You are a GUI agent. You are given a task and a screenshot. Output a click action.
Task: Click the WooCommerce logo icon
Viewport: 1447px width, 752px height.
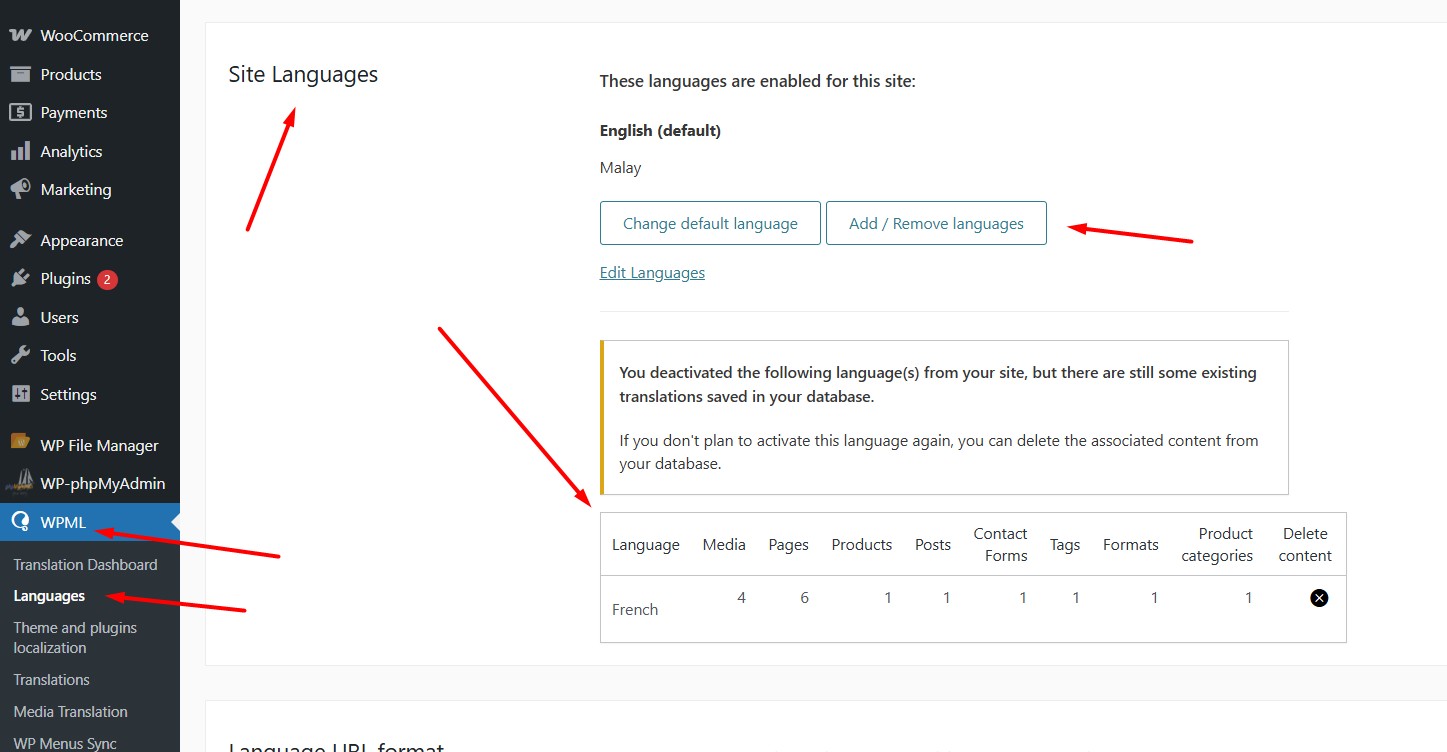(20, 35)
